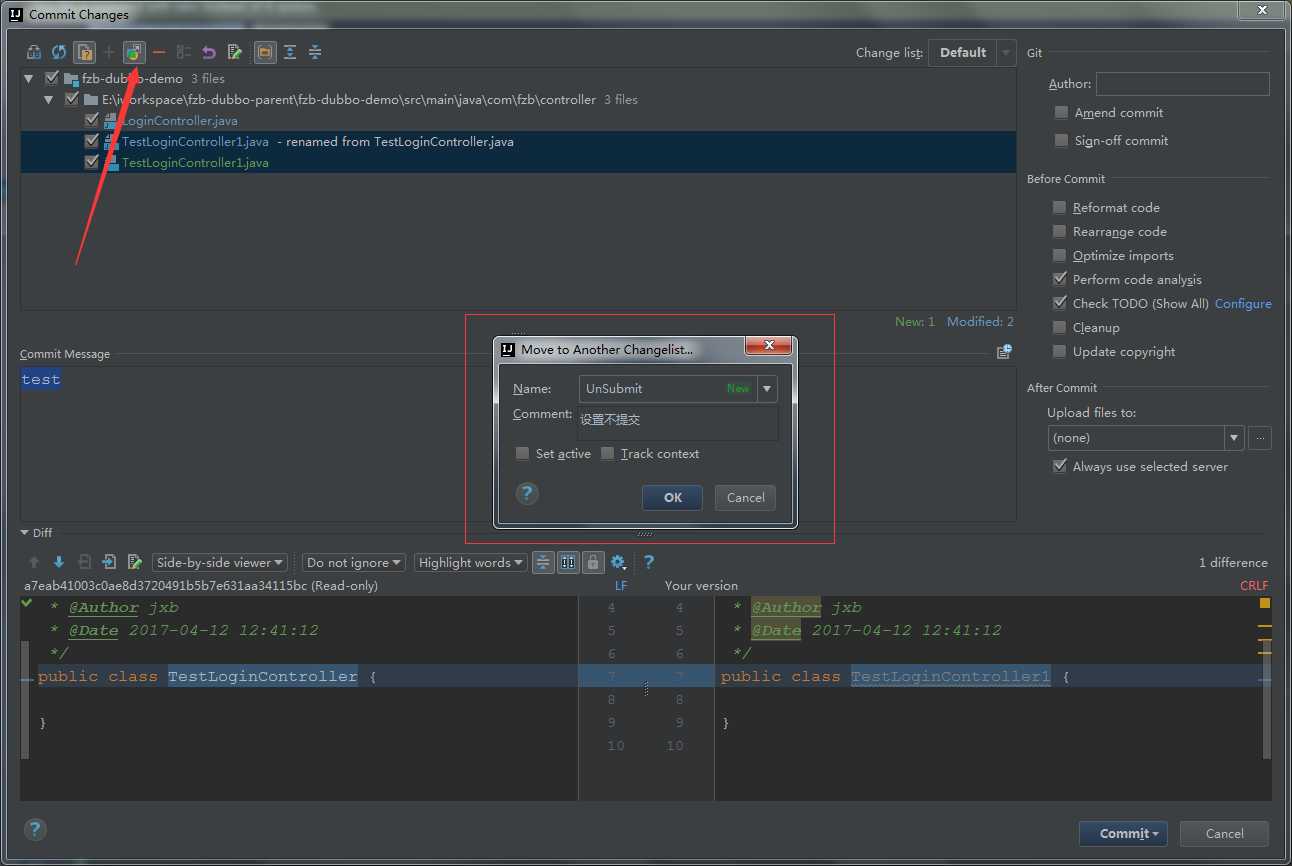Click the Move to Another Changelist icon
This screenshot has height=866, width=1292.
coord(134,52)
